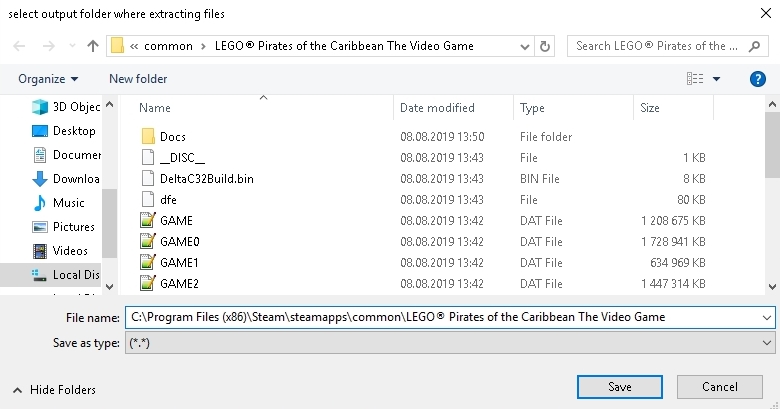The height and width of the screenshot is (409, 780).
Task: Click the Desktop icon in navigation pane
Action: 40,131
